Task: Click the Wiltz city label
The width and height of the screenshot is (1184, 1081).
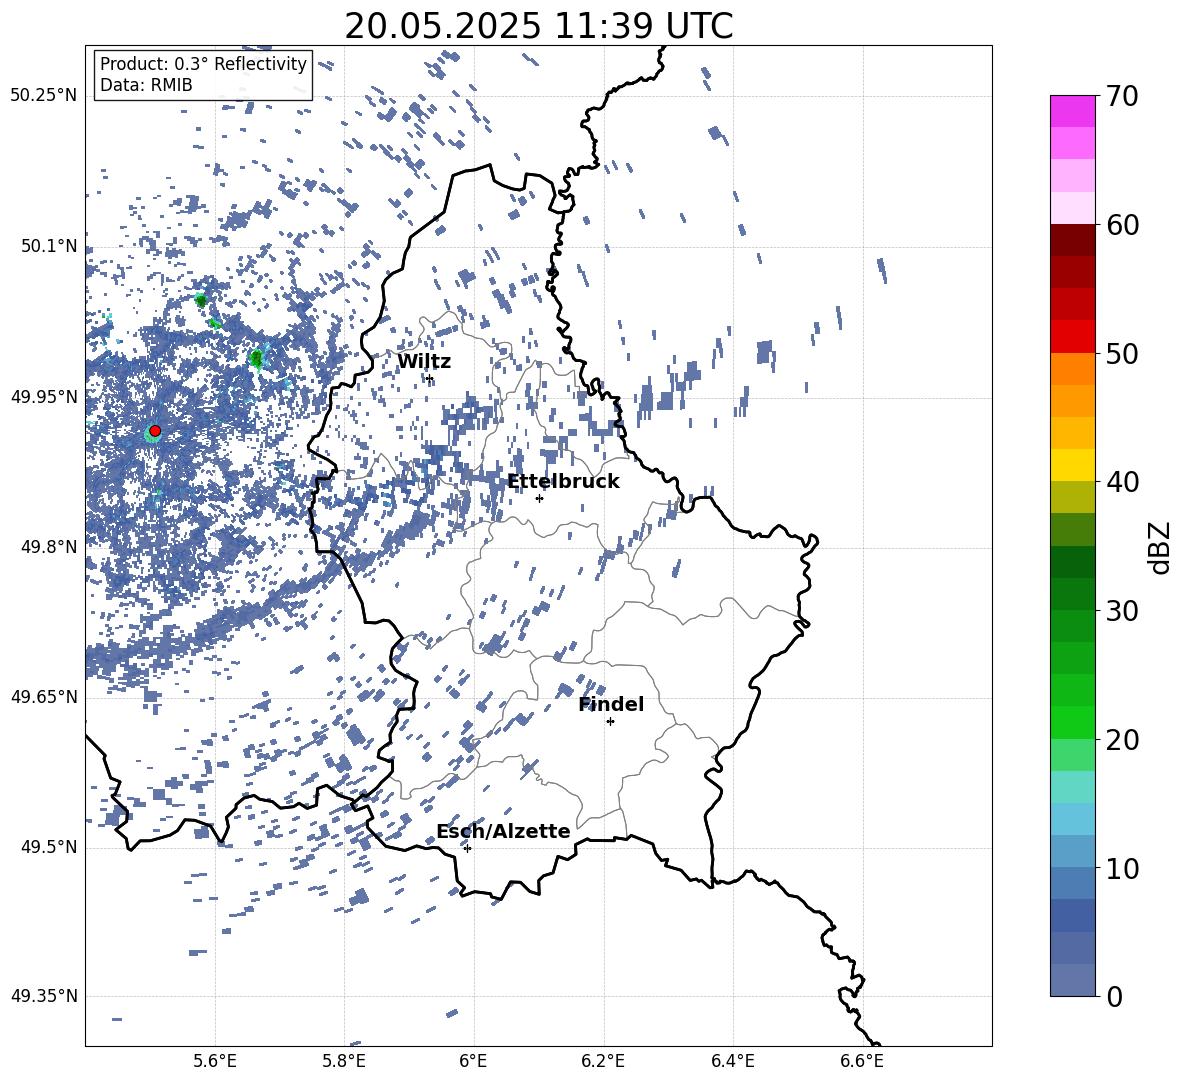Action: [424, 362]
